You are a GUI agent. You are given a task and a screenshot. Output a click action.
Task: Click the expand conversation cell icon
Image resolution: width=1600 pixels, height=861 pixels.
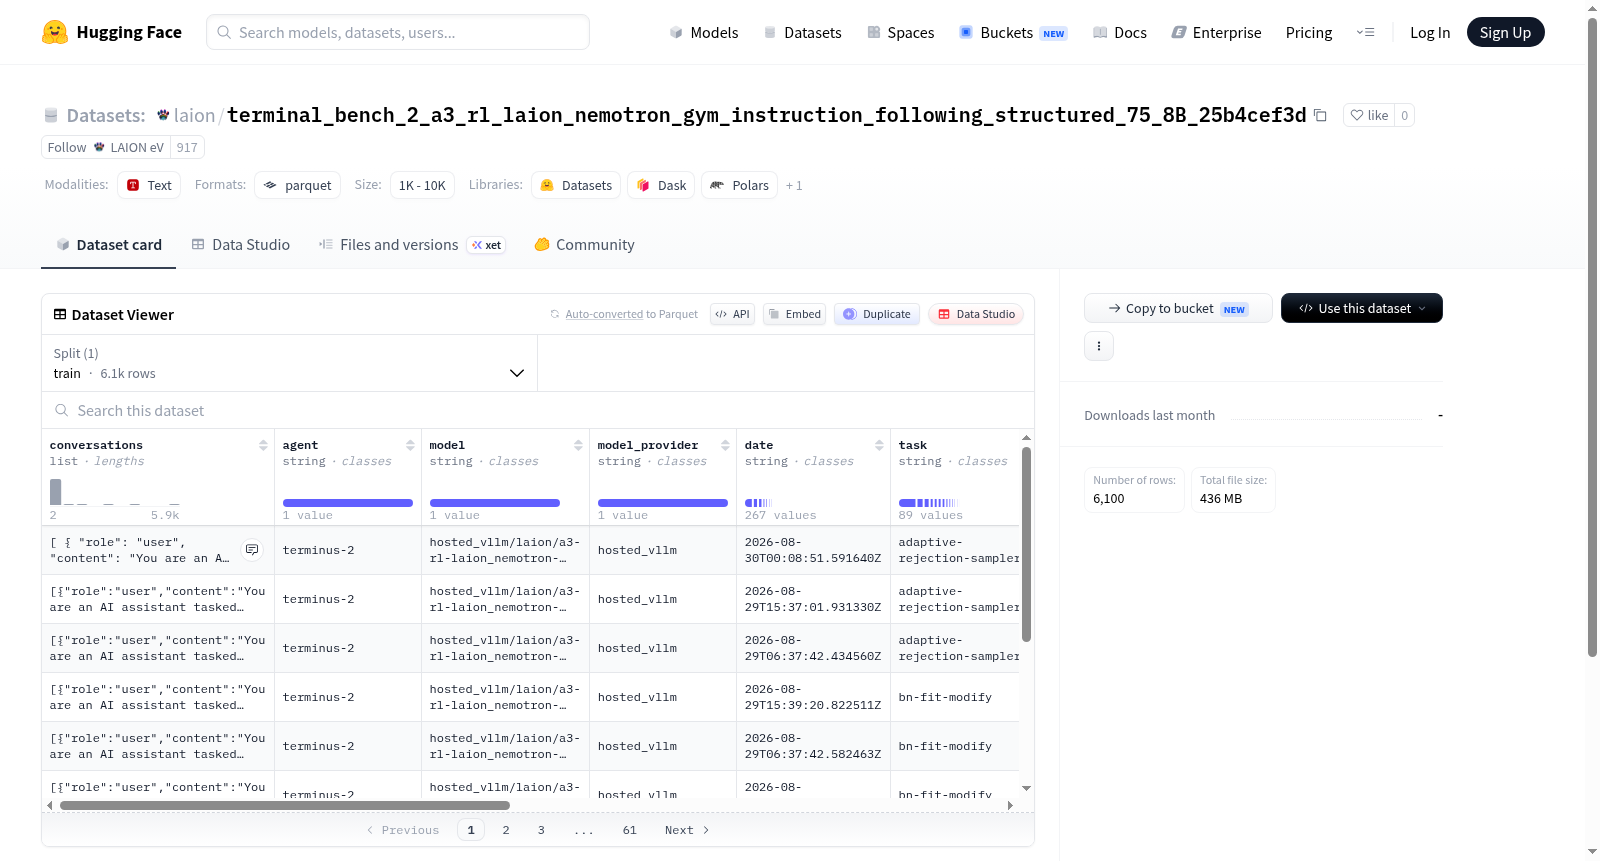pos(252,550)
